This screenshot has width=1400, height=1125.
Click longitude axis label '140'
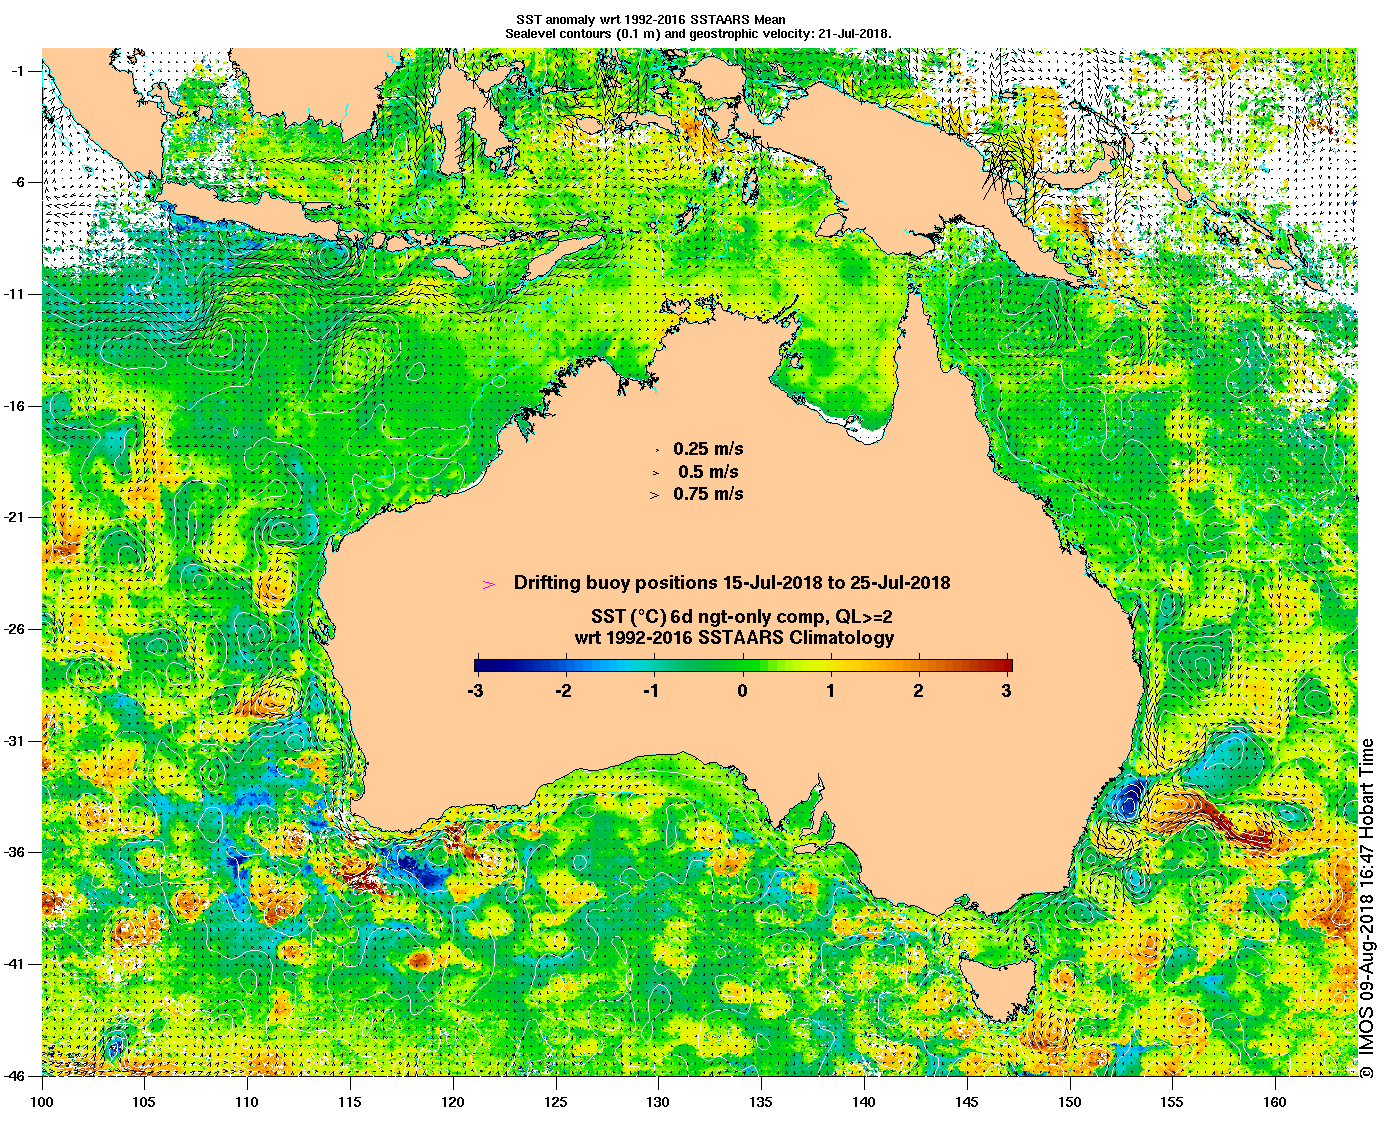point(864,1102)
